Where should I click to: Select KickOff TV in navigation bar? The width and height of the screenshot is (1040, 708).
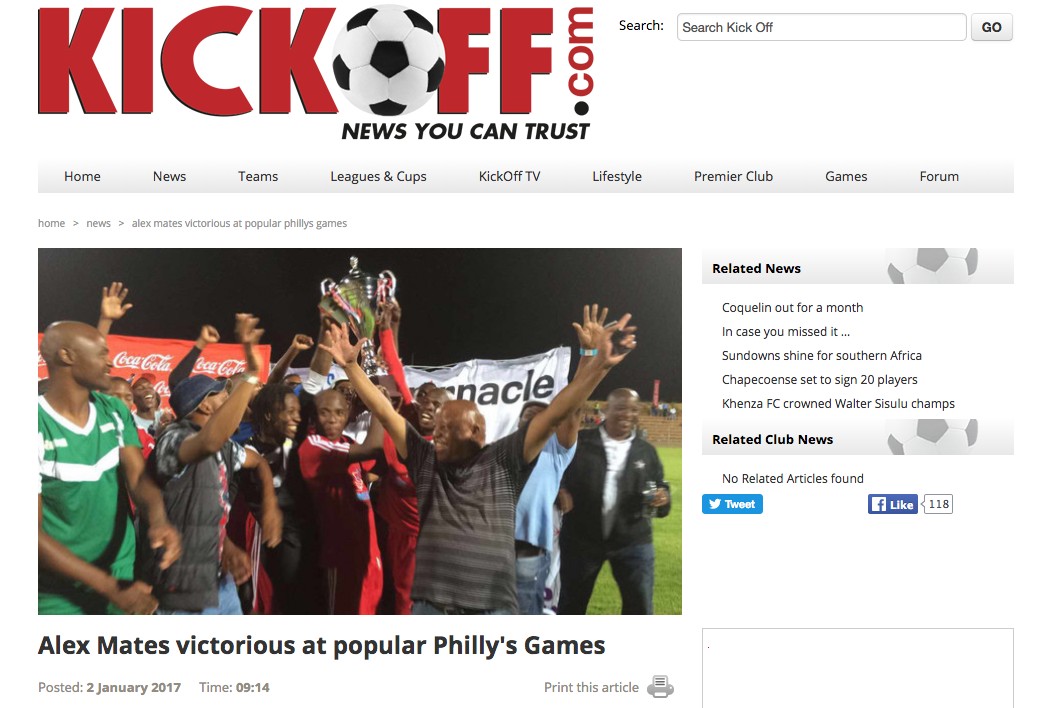(509, 177)
